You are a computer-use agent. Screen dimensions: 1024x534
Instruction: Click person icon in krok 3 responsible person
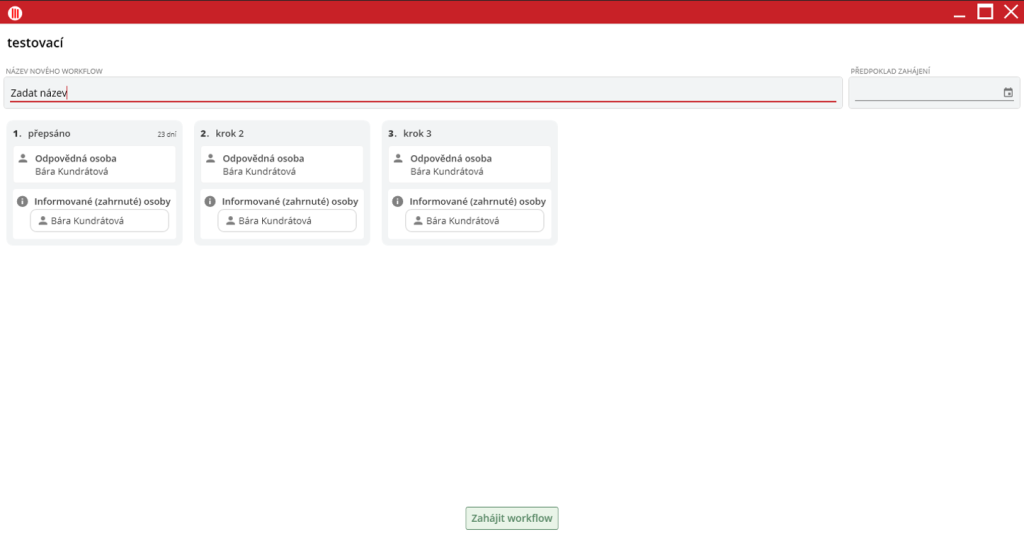tap(398, 158)
